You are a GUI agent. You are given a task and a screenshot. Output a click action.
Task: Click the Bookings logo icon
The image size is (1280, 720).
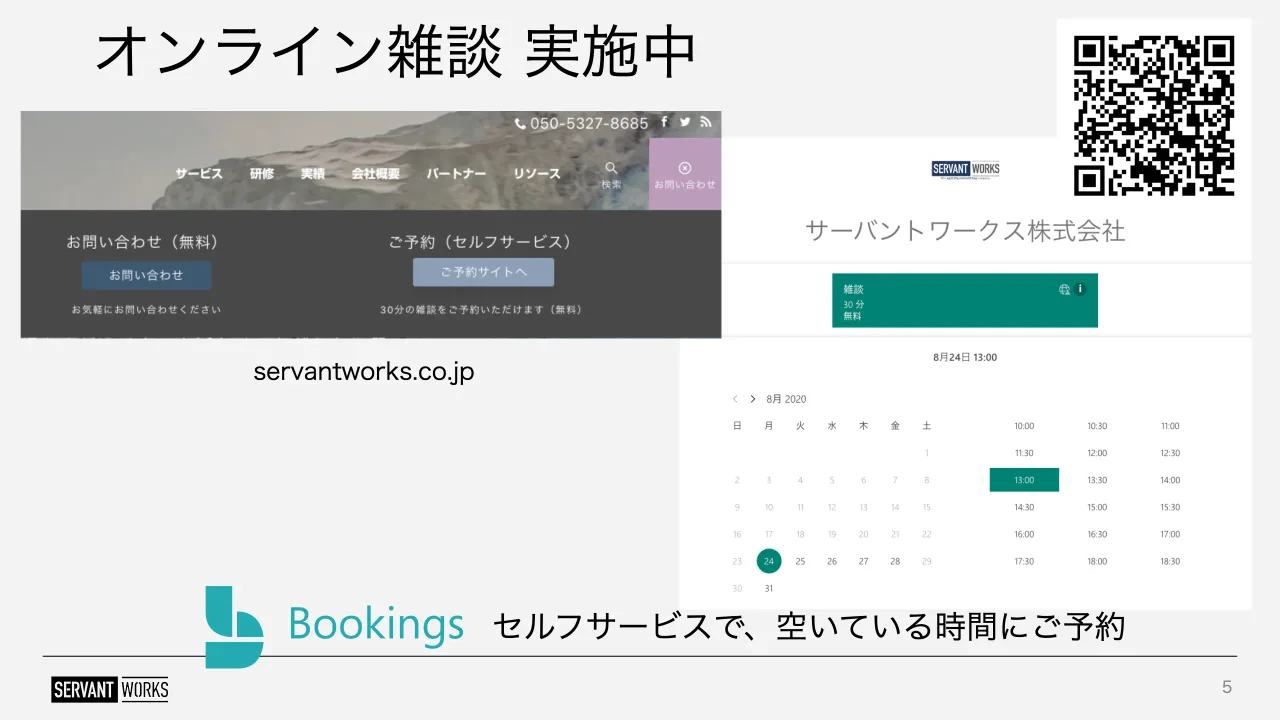coord(234,627)
